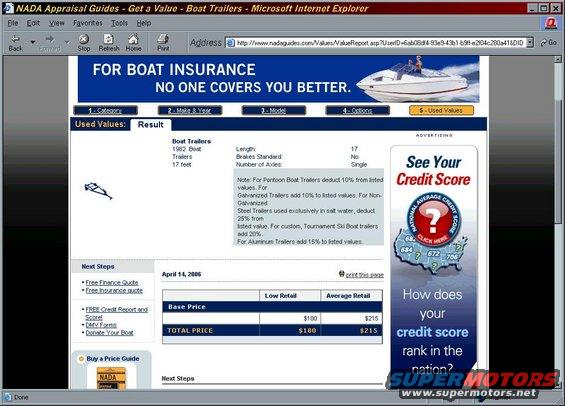Maximize the Internet Explorer window
Viewport: 565px width, 406px height.
coord(544,8)
